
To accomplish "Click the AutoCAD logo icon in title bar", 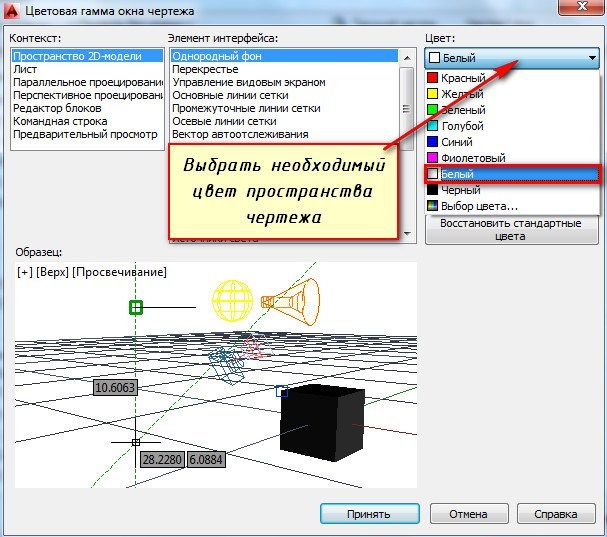I will click(11, 10).
